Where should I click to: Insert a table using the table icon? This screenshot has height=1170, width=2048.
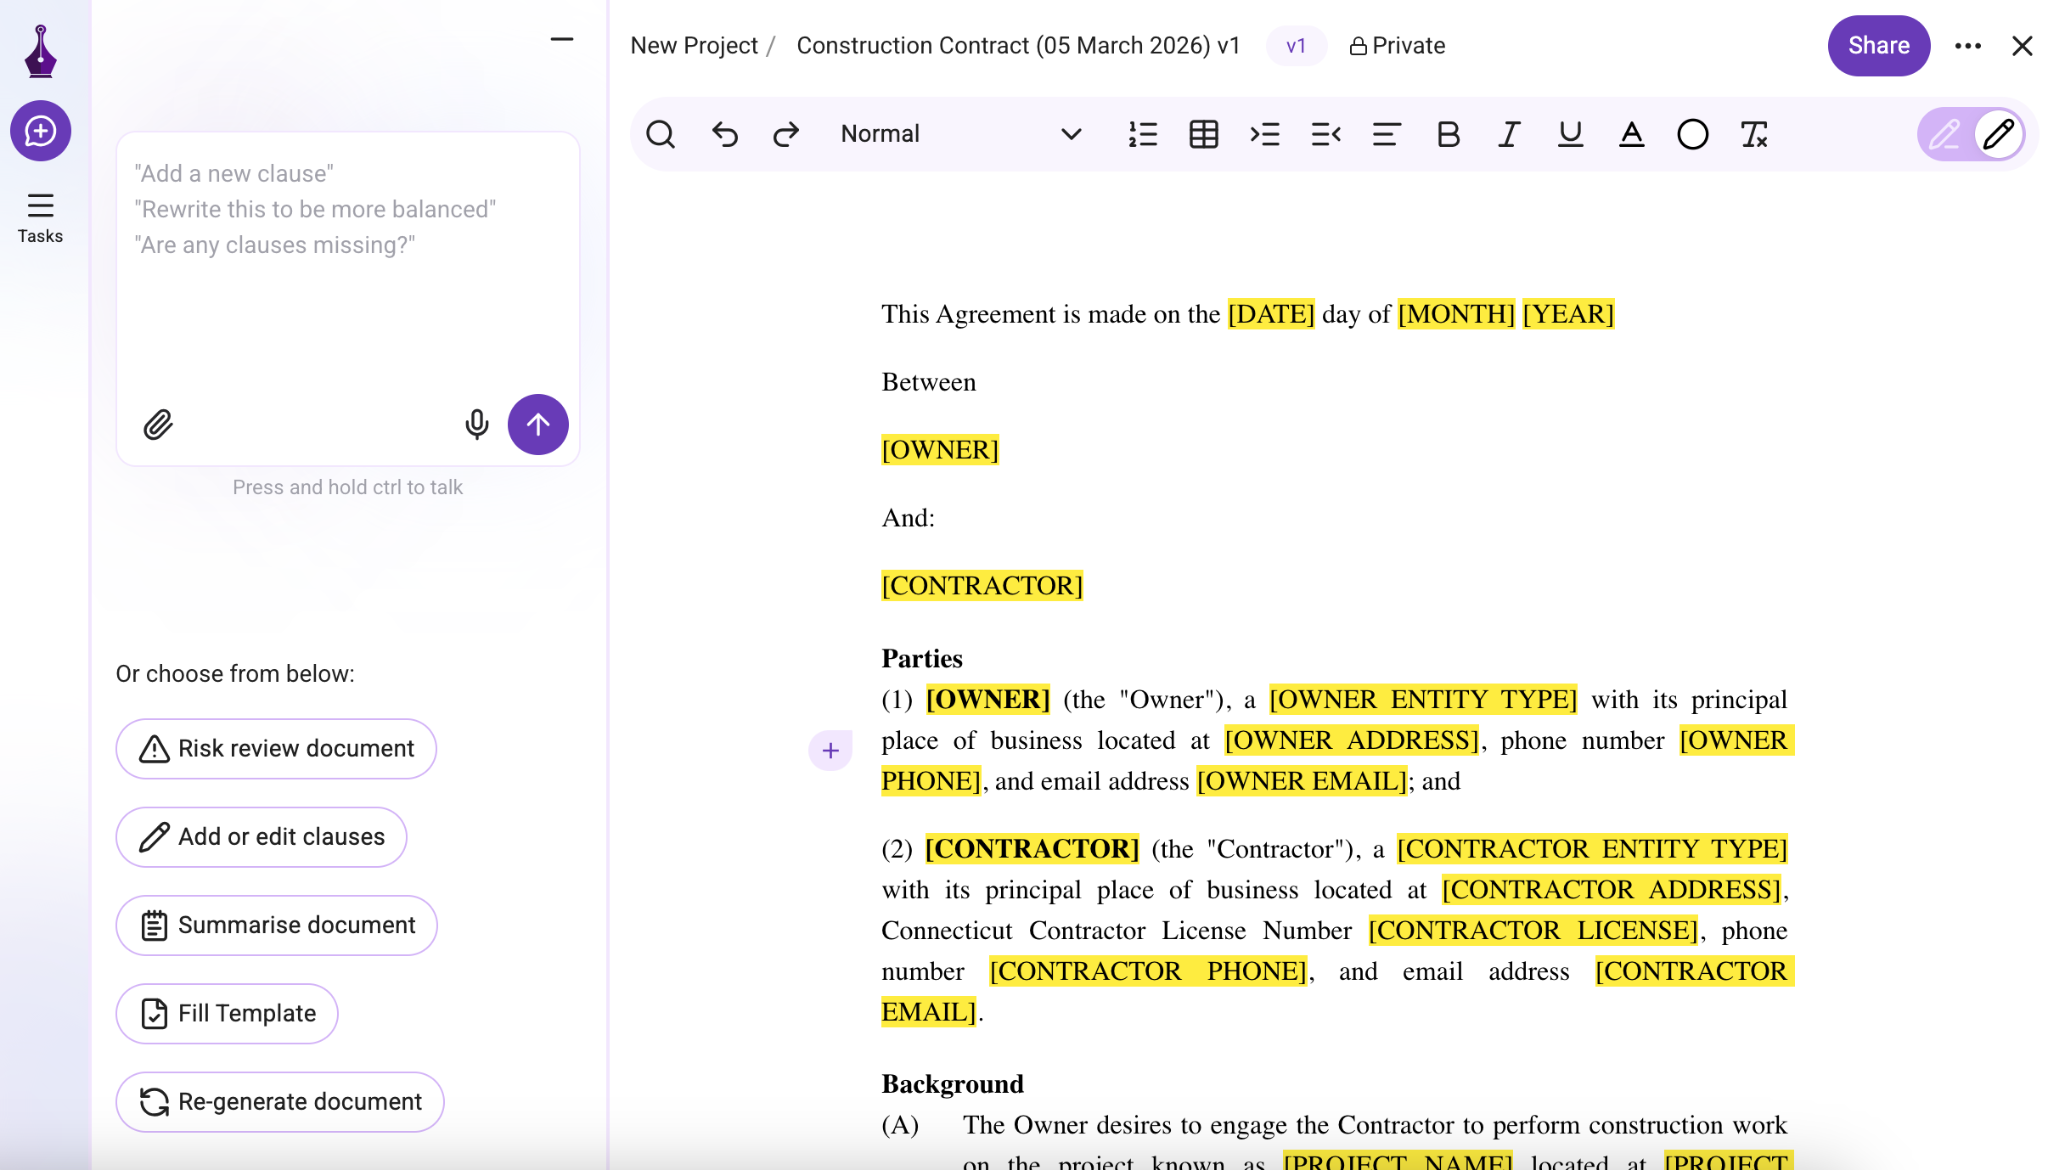point(1203,134)
